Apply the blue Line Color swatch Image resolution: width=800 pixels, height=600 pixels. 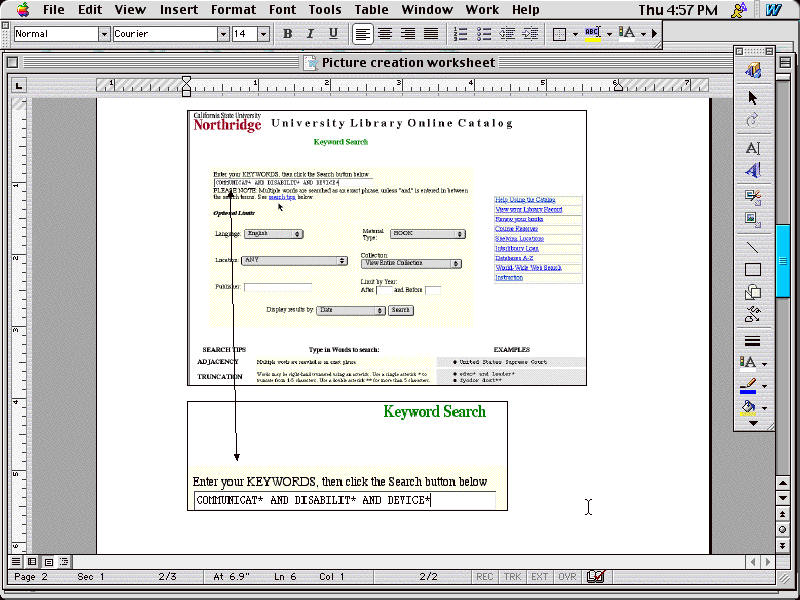[748, 386]
